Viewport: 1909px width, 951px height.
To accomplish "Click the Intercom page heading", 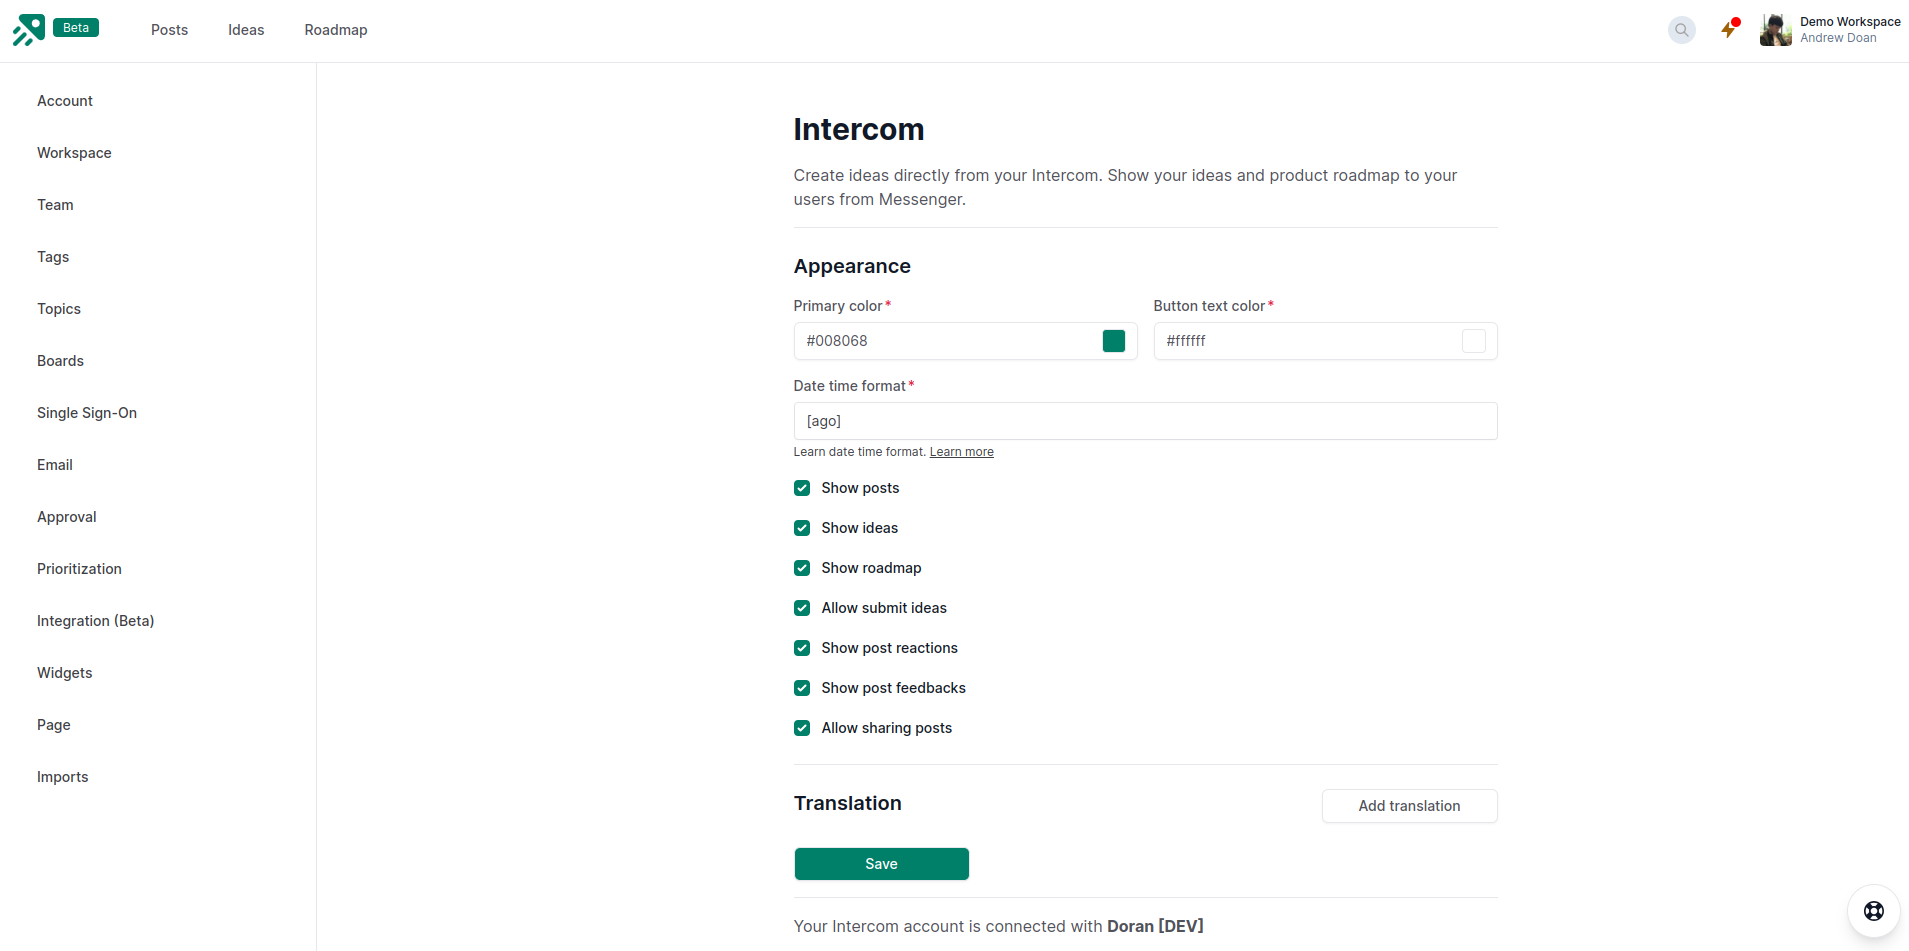I will pyautogui.click(x=859, y=129).
